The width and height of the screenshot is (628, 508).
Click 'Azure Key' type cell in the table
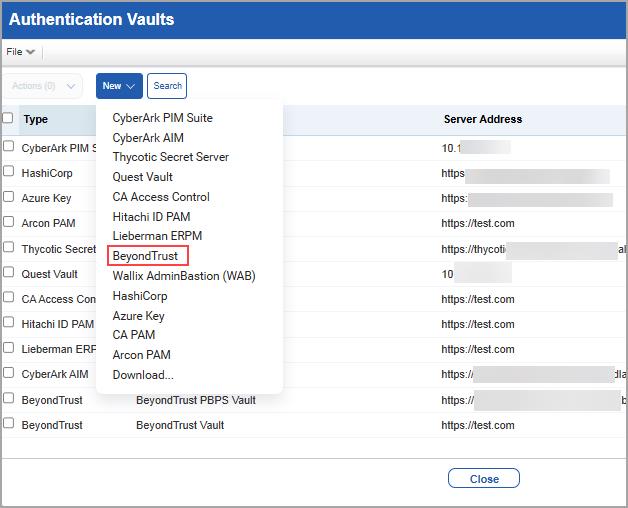click(46, 198)
